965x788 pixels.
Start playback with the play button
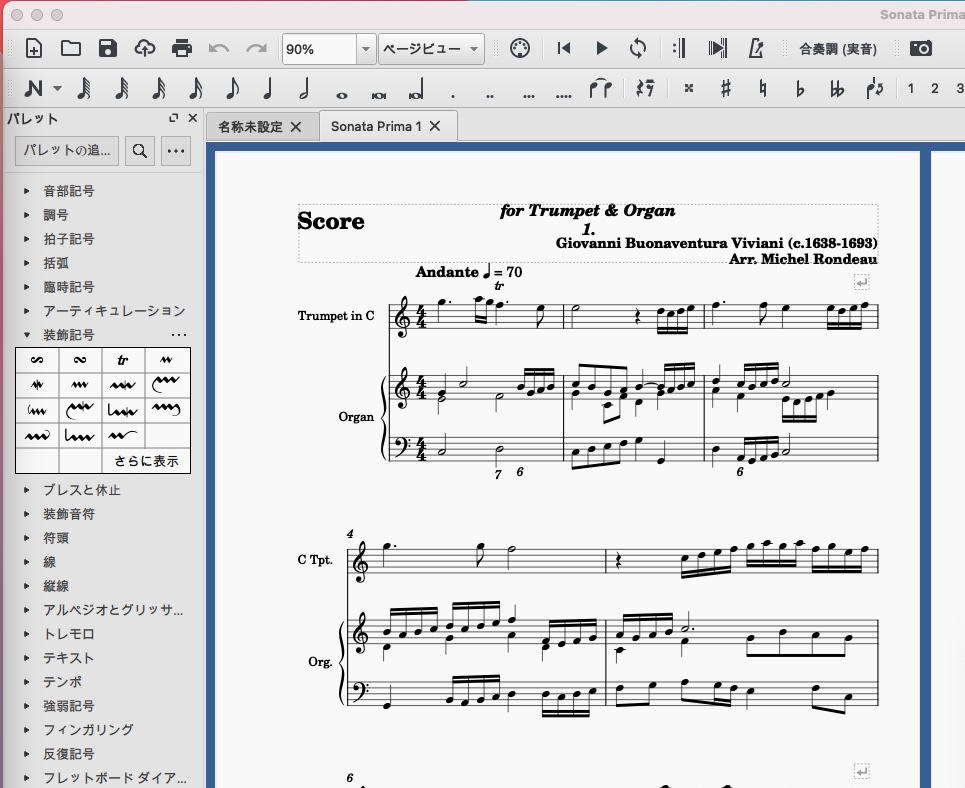click(601, 48)
